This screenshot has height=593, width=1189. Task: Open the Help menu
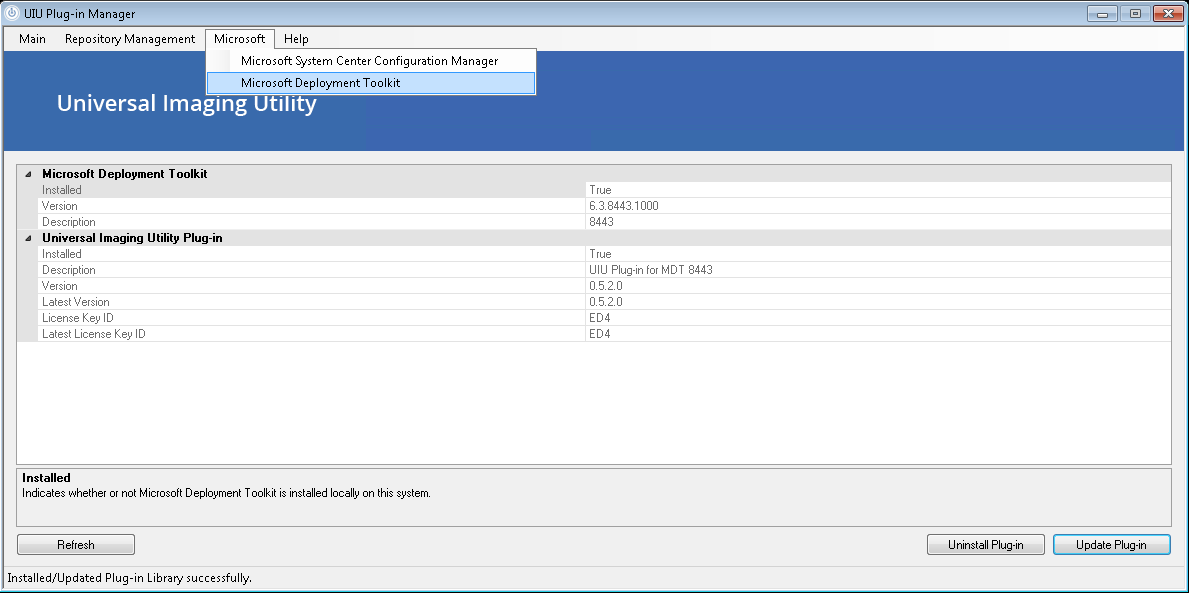click(x=296, y=39)
